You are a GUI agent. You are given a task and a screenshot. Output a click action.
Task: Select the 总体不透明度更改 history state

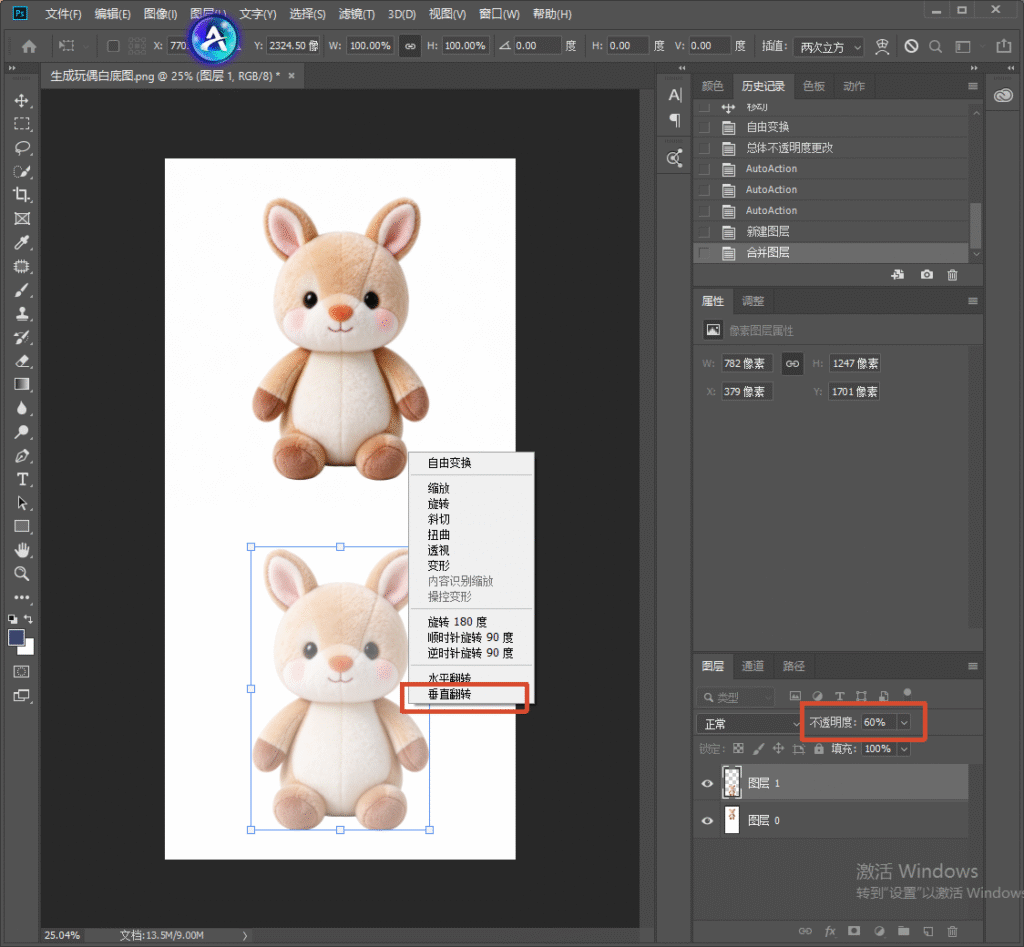831,148
